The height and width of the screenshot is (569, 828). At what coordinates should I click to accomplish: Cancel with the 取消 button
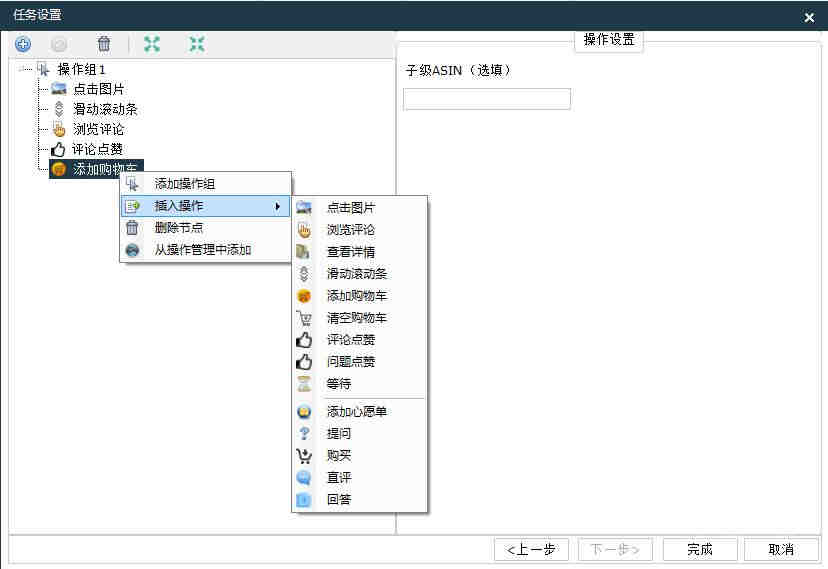(x=781, y=549)
